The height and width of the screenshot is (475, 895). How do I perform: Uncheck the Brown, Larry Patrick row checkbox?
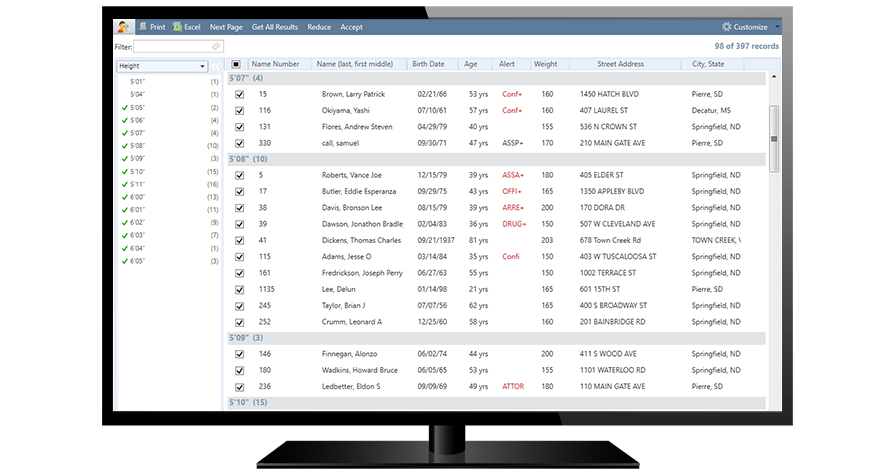[239, 95]
